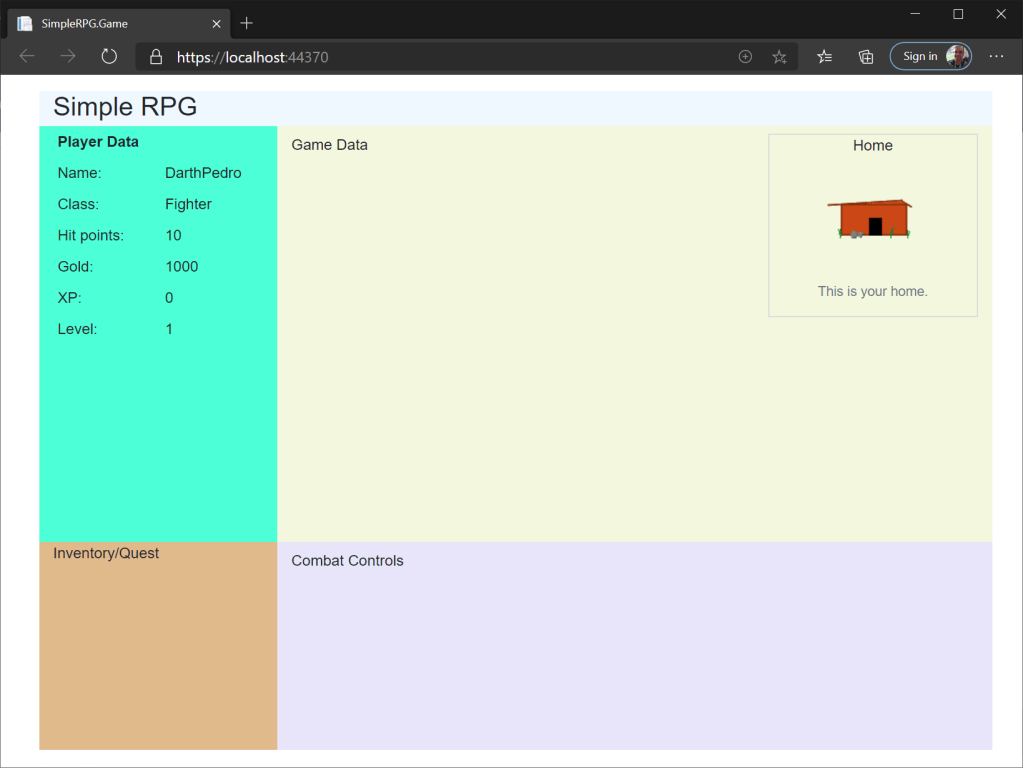Screen dimensions: 1023x768
Task: Click the player name DarthPedro
Action: pos(203,173)
